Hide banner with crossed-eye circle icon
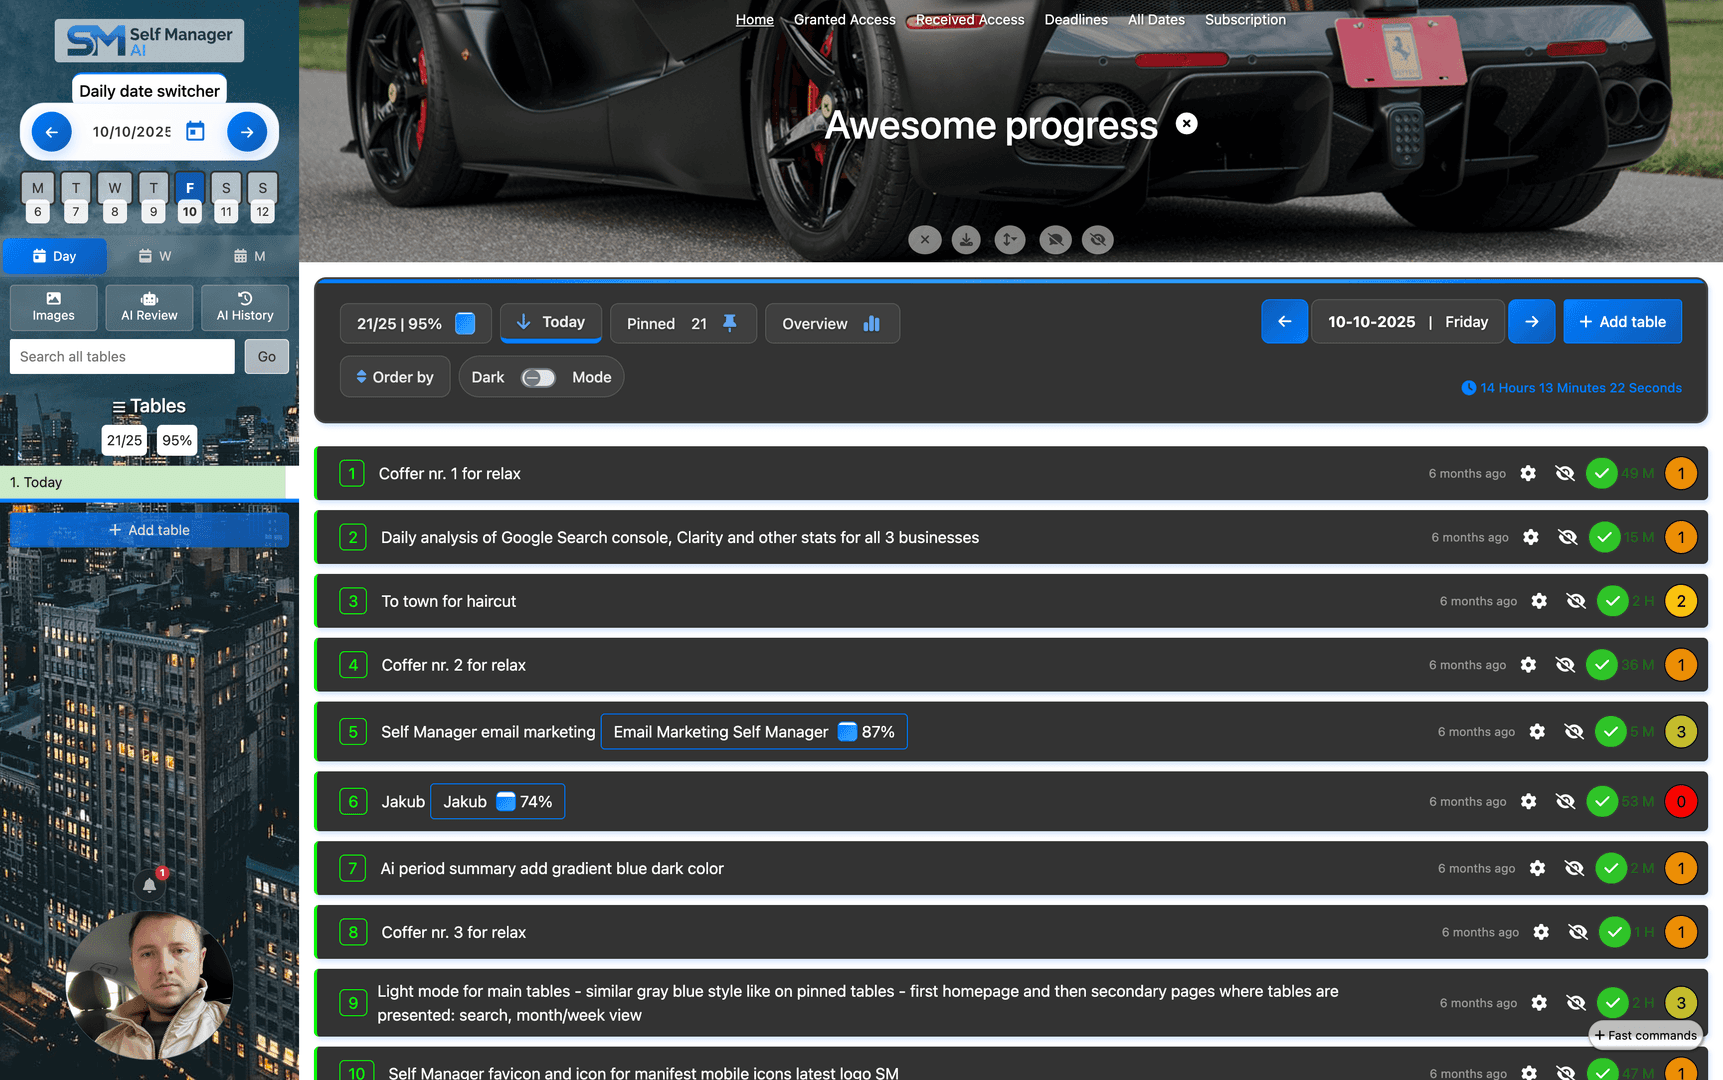This screenshot has width=1723, height=1080. click(1098, 240)
